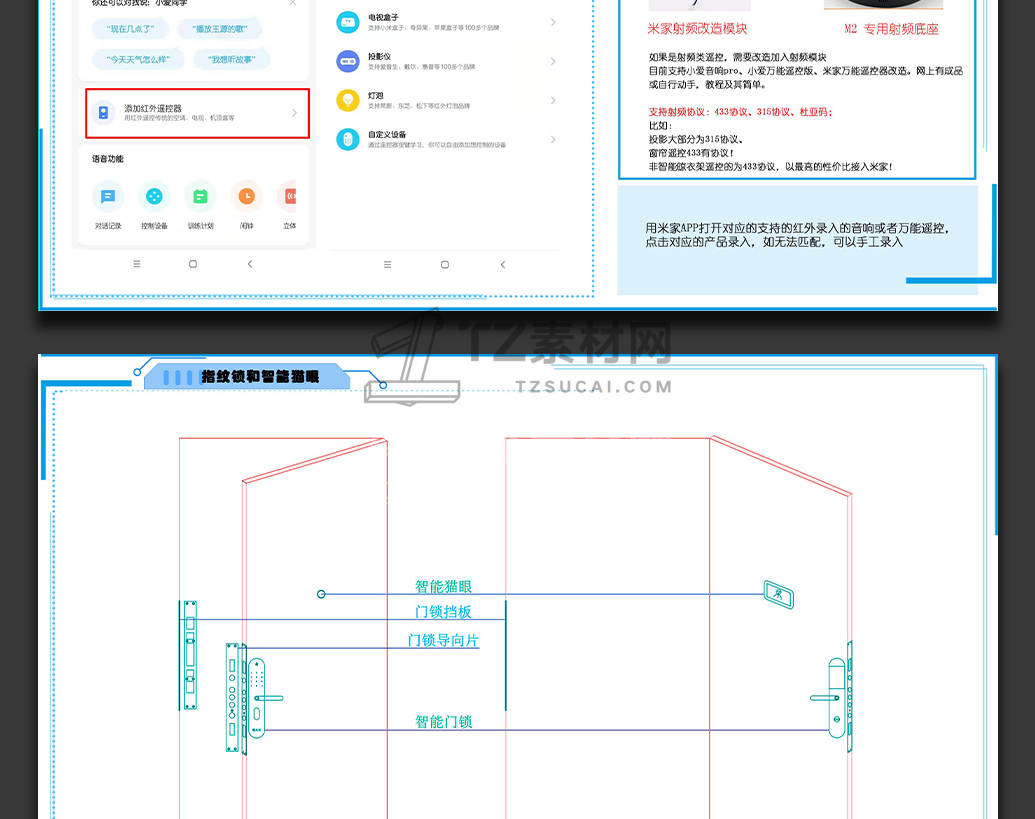This screenshot has height=819, width=1035.
Task: Expand the 添加红外遥控器 row chevron
Action: [294, 113]
